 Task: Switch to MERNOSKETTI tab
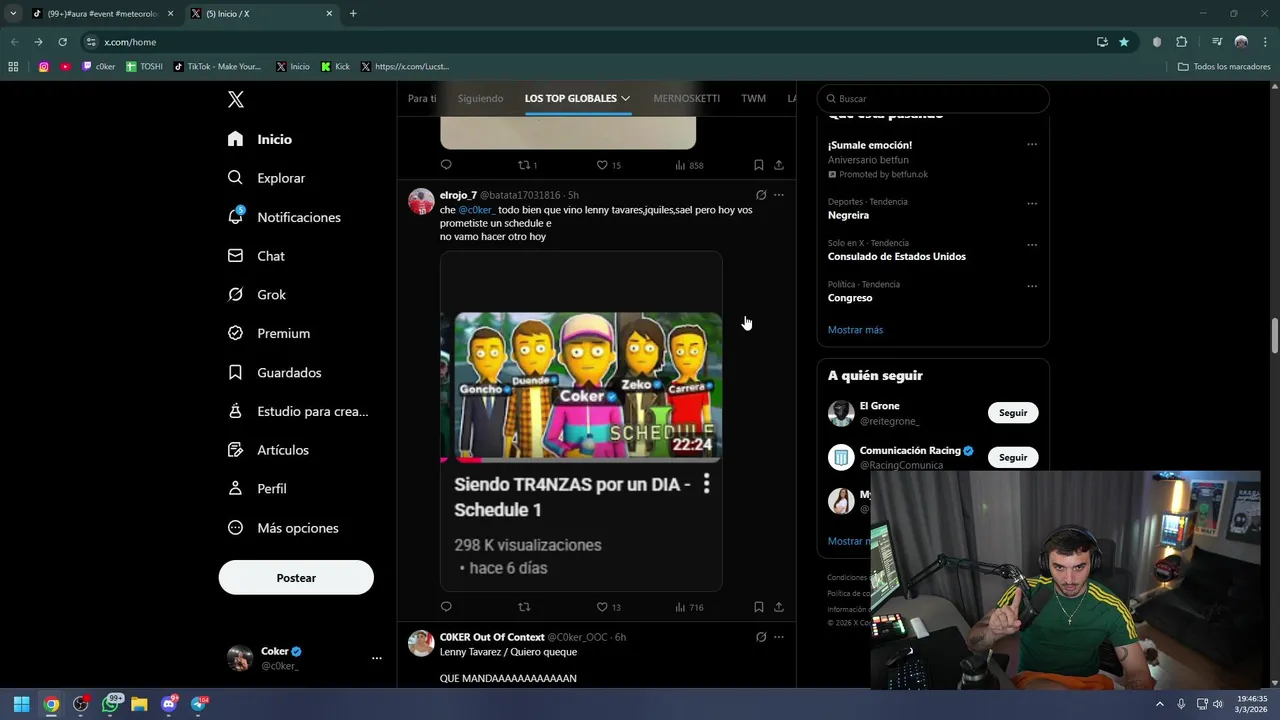click(686, 99)
